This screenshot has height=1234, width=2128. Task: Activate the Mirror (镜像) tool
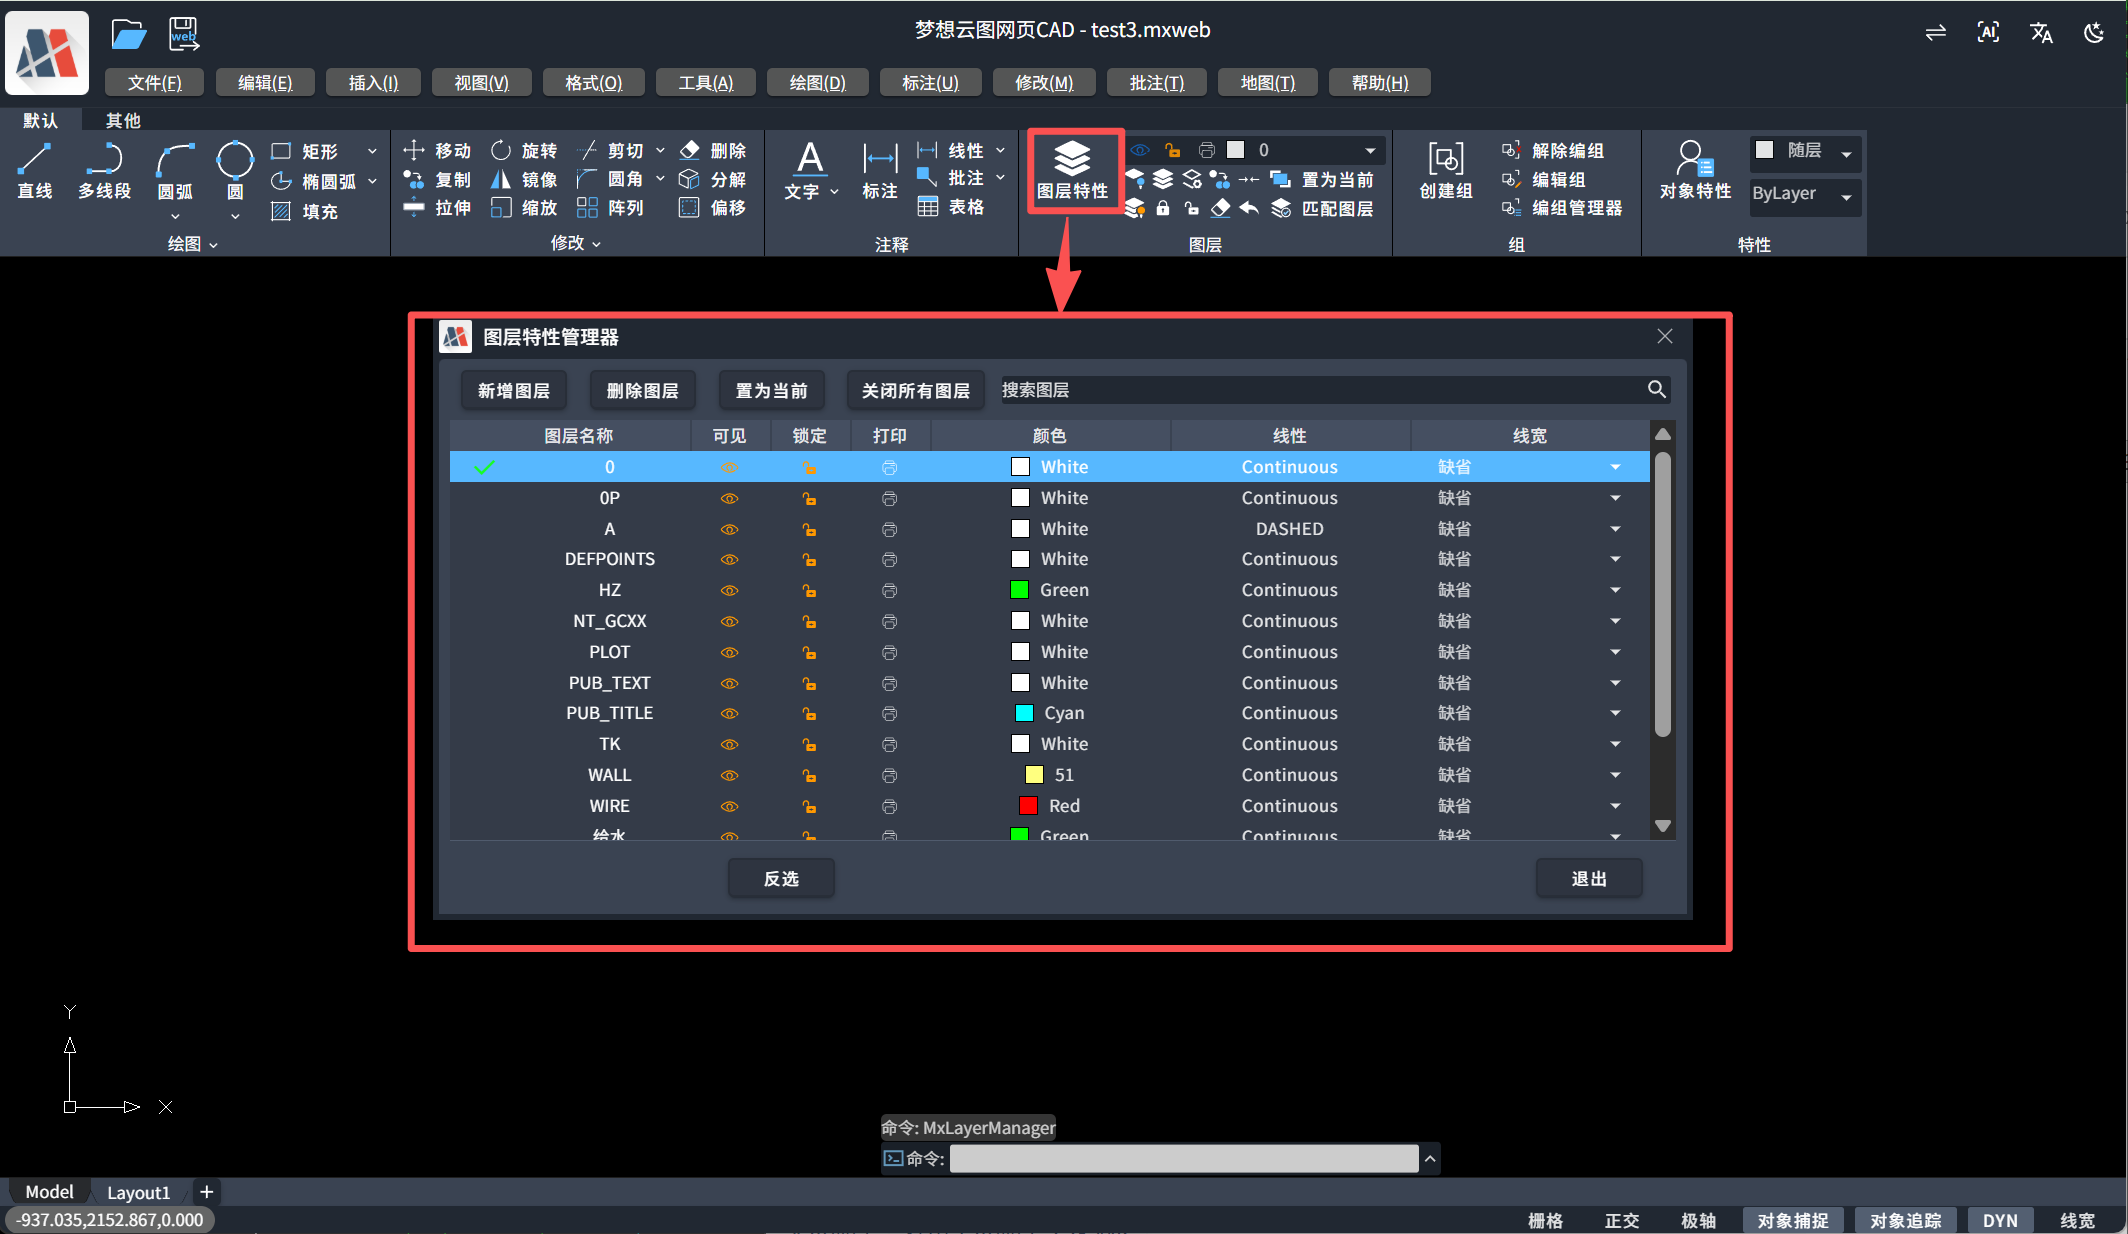[524, 179]
